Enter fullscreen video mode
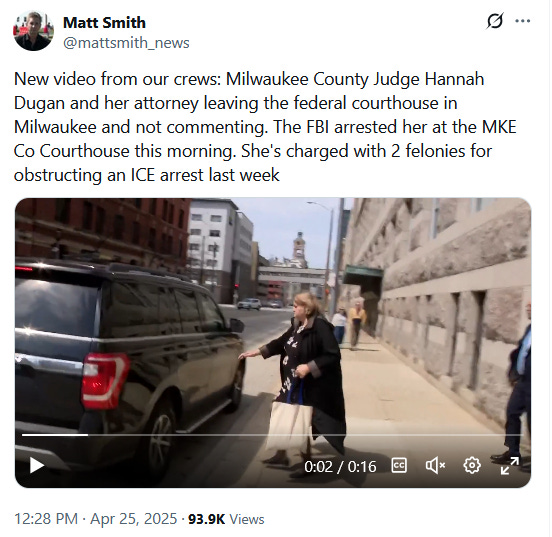 (x=509, y=466)
